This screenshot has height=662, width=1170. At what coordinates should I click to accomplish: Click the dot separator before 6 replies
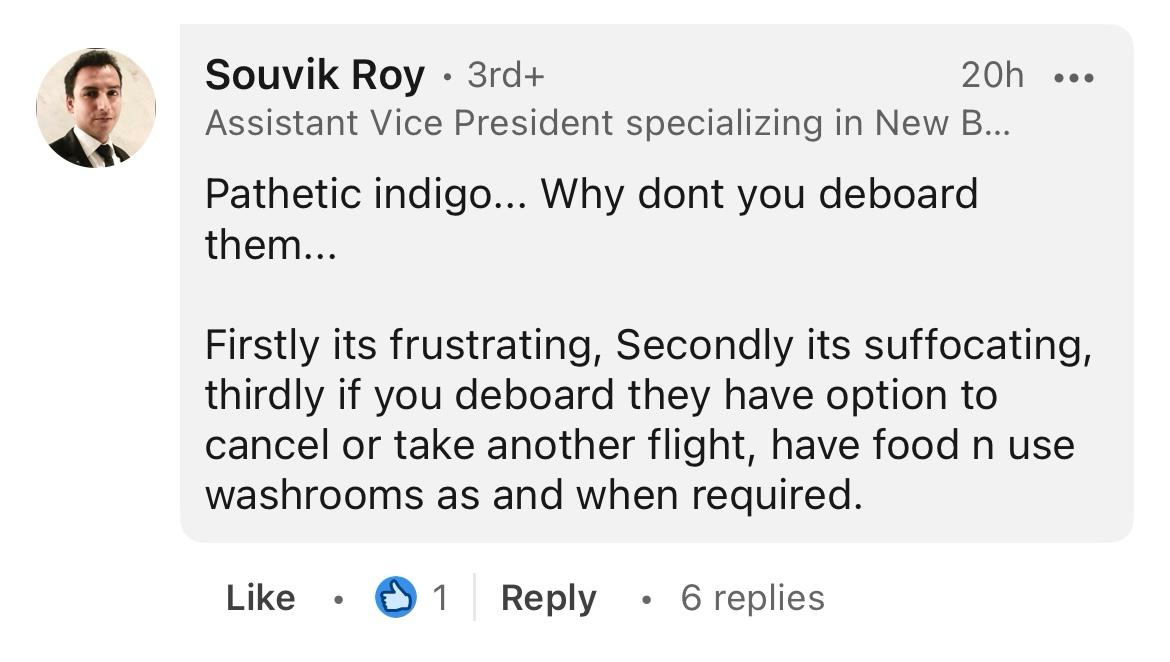(x=646, y=599)
